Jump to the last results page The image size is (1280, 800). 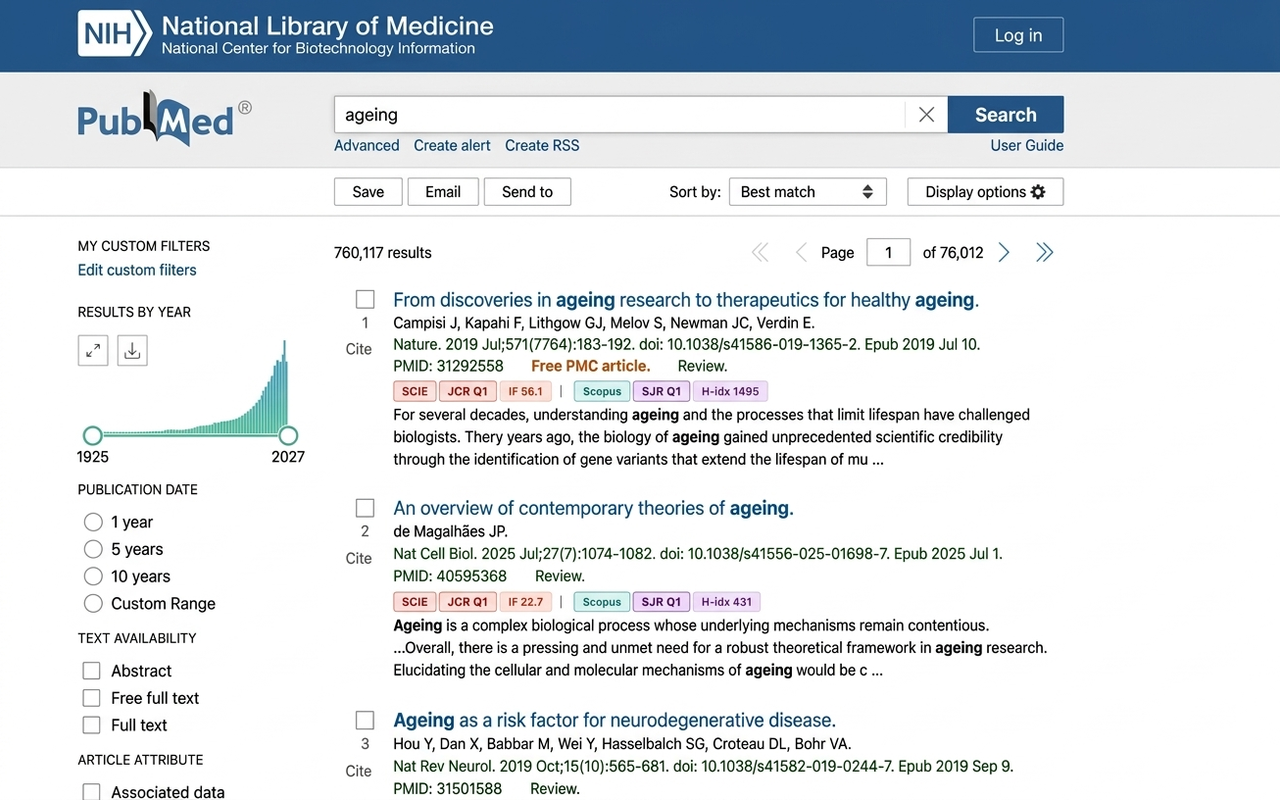(1045, 253)
